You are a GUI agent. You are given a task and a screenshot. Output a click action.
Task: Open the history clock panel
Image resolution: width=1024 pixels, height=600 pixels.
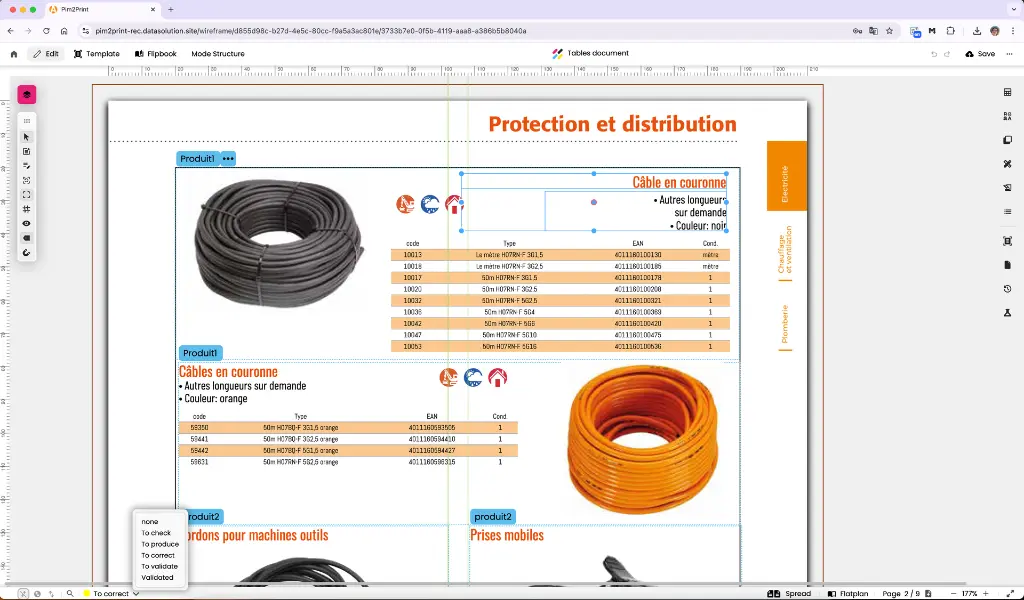point(1008,289)
